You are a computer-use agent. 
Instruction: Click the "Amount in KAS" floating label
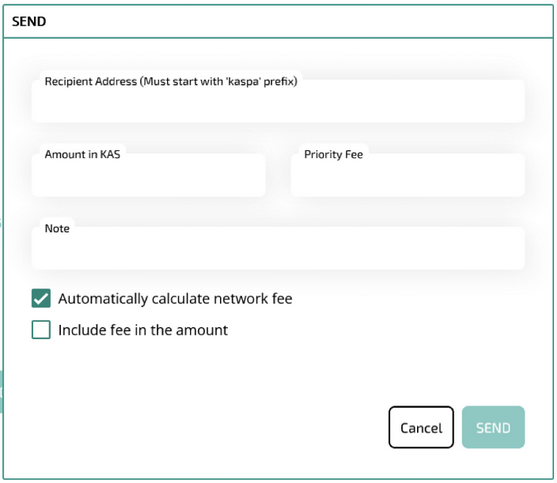click(x=82, y=154)
